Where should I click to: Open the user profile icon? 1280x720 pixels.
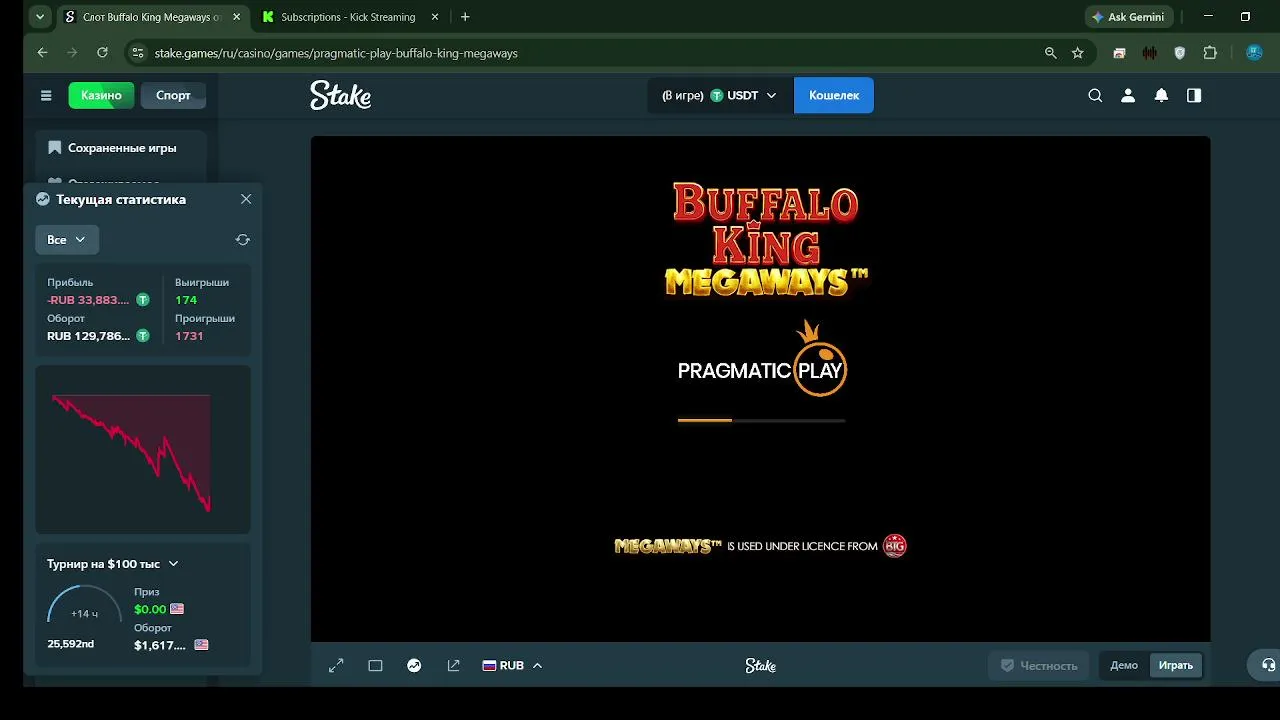(x=1128, y=95)
